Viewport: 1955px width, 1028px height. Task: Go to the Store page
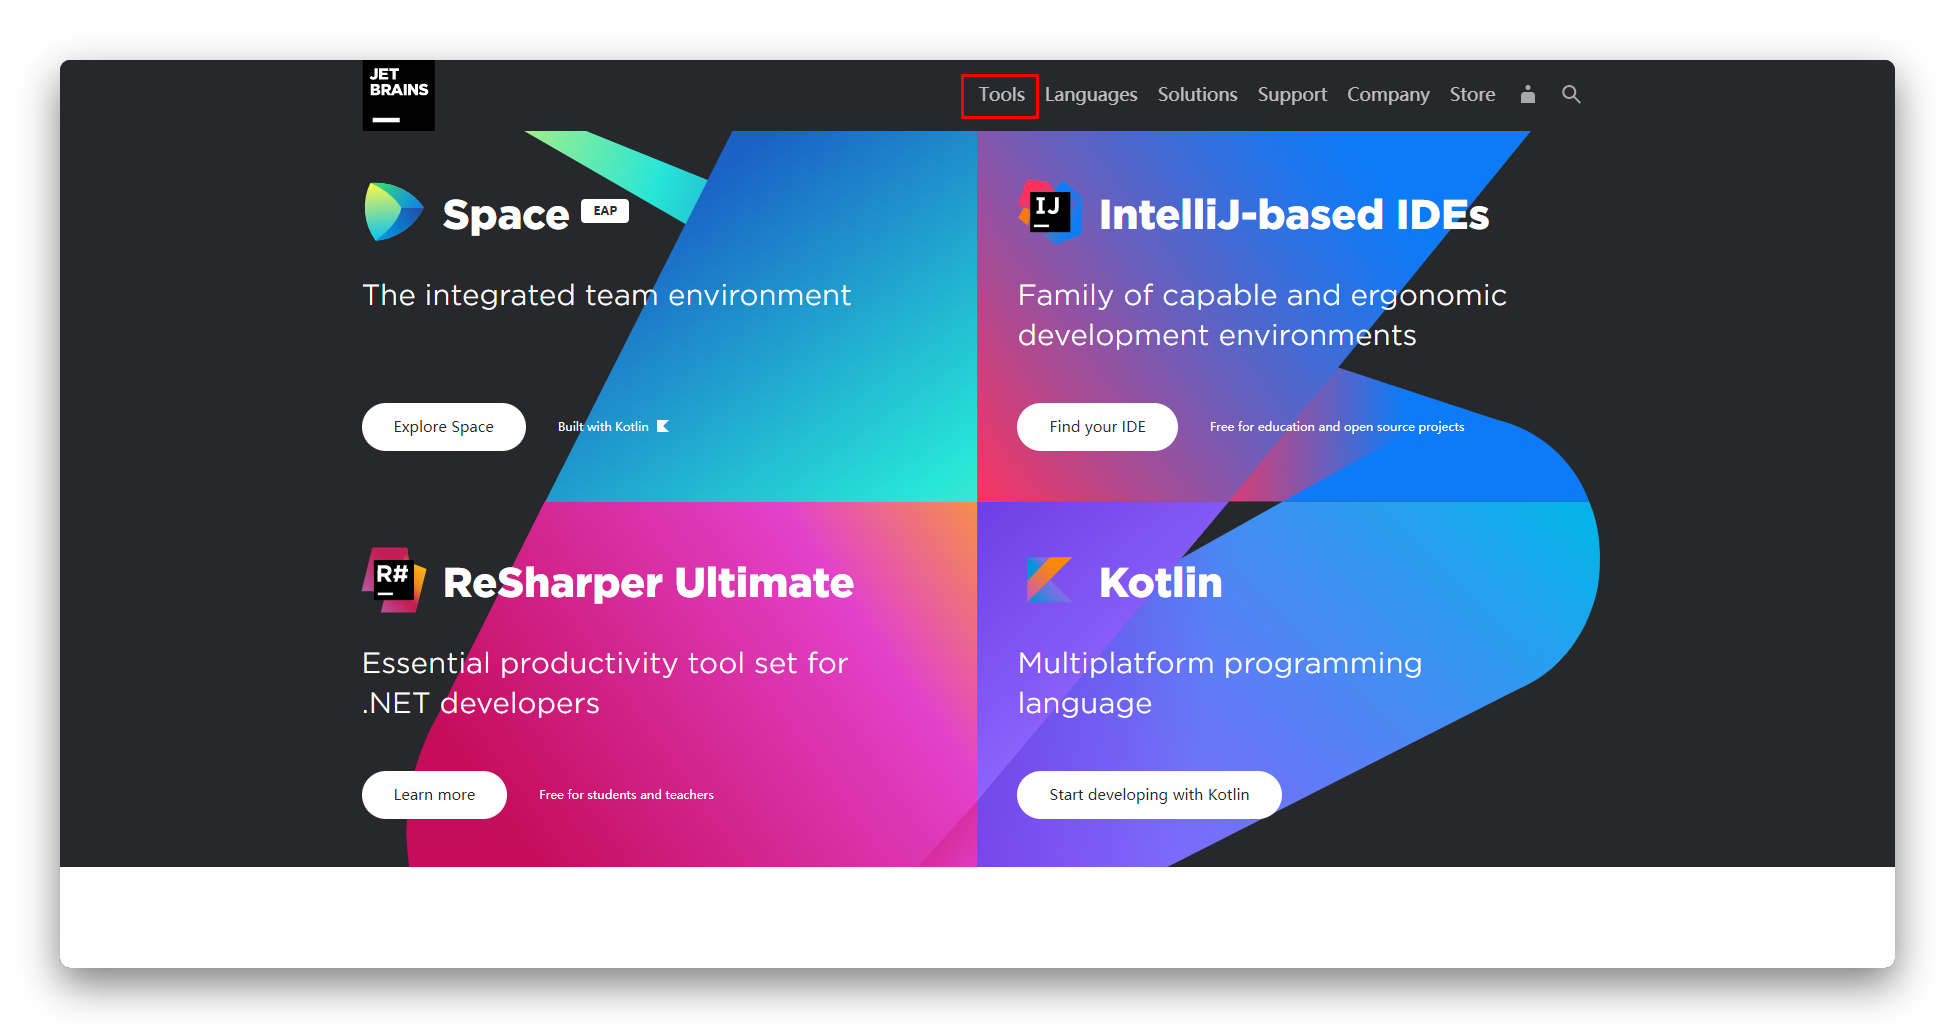tap(1472, 95)
